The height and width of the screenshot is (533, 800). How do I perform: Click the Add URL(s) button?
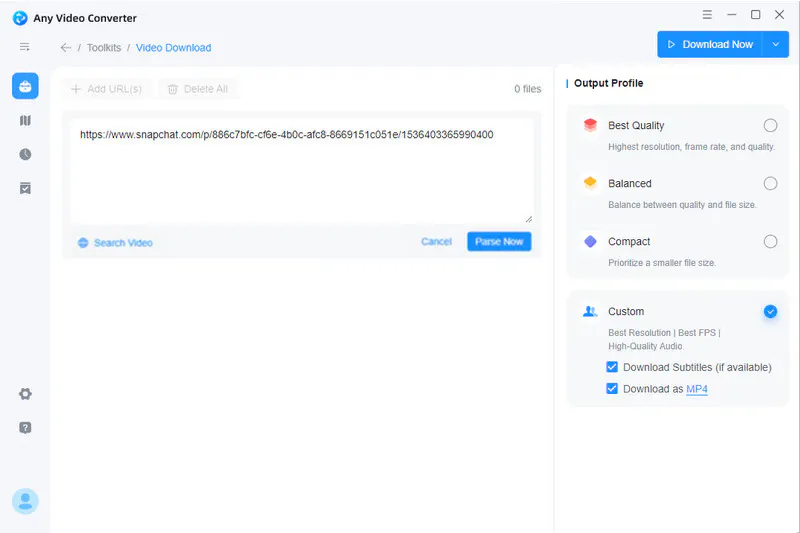click(106, 89)
